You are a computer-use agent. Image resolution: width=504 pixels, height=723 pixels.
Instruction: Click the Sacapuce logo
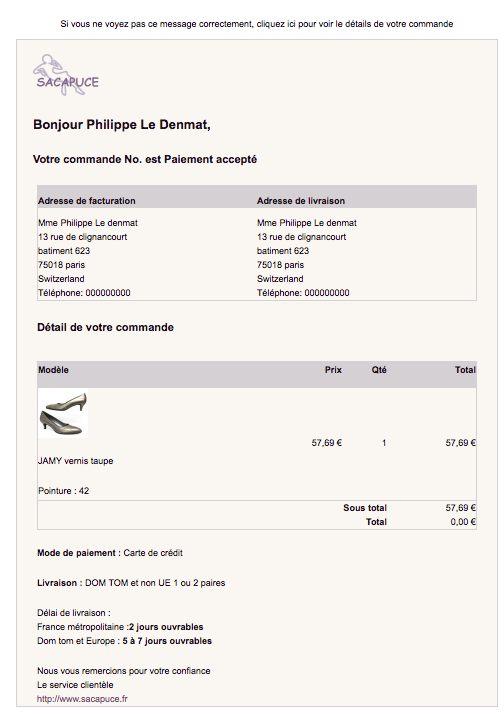[65, 75]
